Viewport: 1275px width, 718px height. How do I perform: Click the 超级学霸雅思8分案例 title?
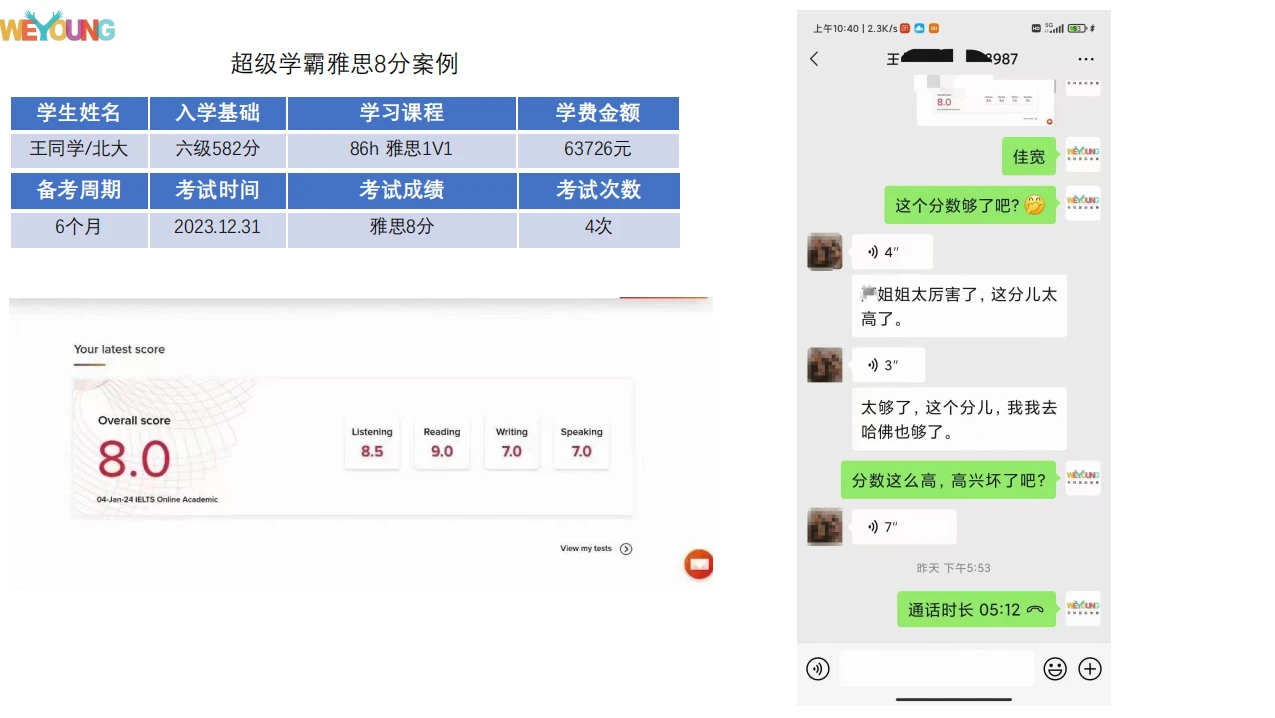point(345,64)
